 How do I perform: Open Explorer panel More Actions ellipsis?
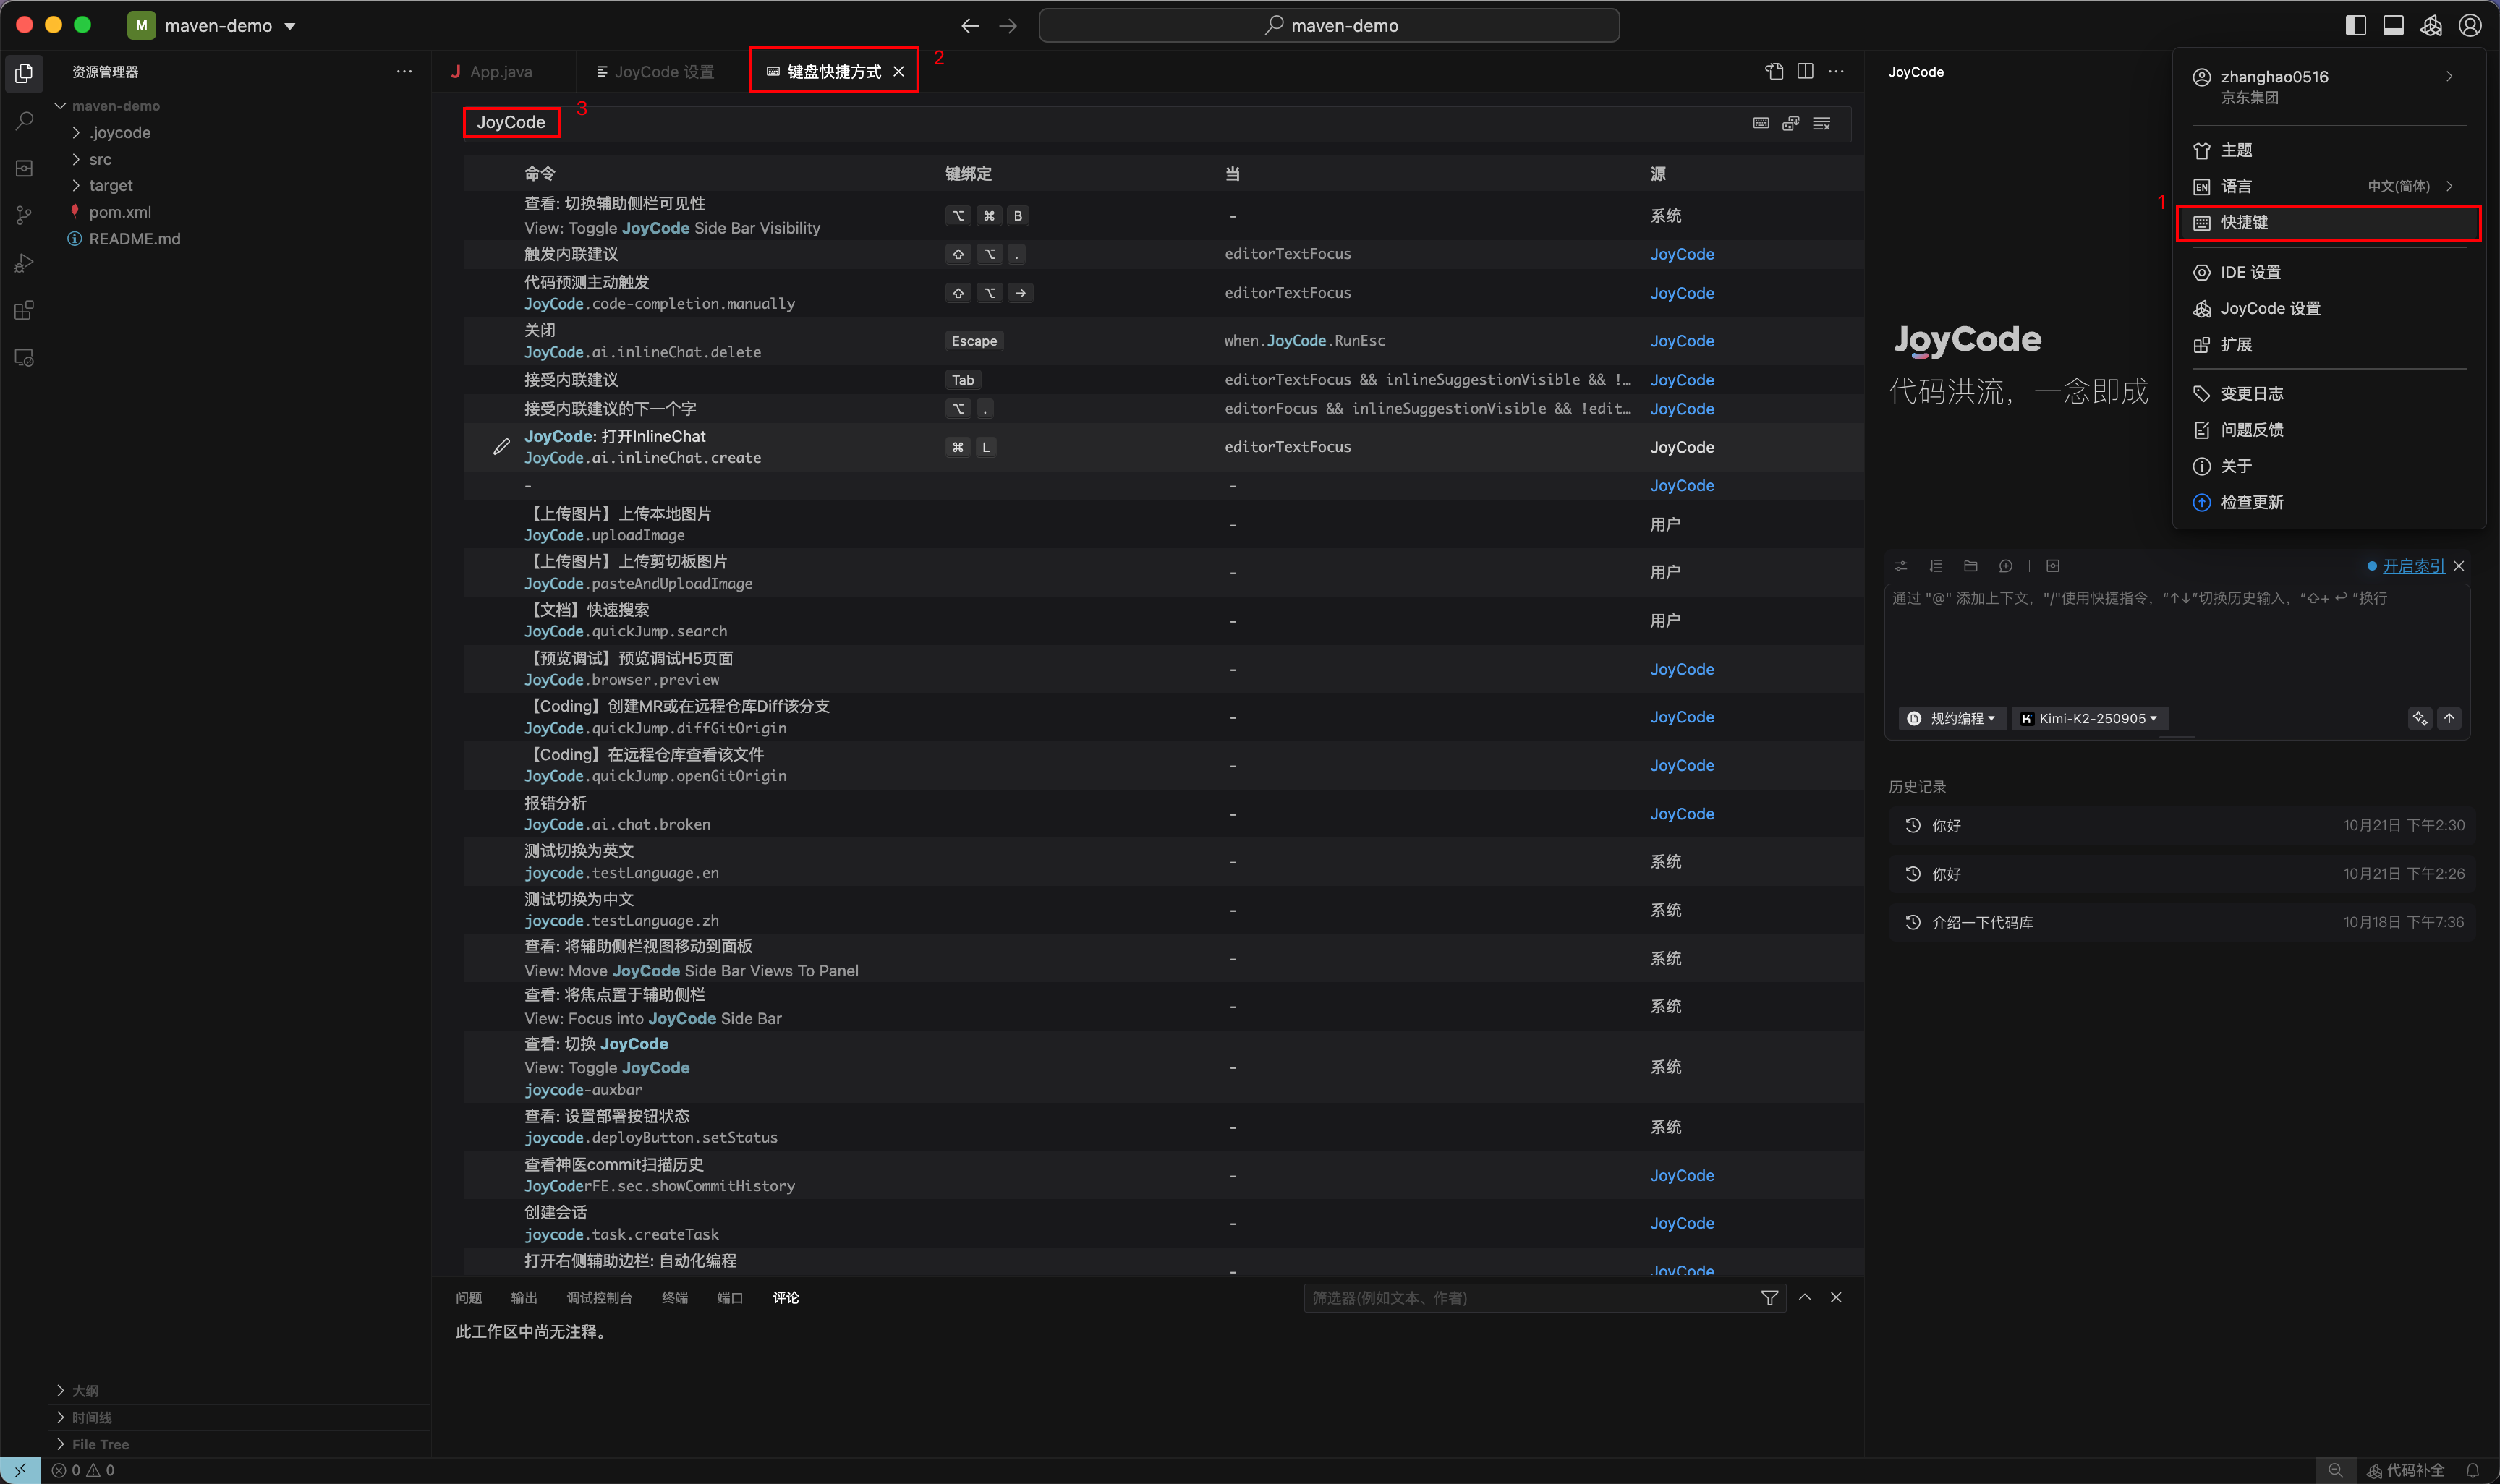(404, 71)
